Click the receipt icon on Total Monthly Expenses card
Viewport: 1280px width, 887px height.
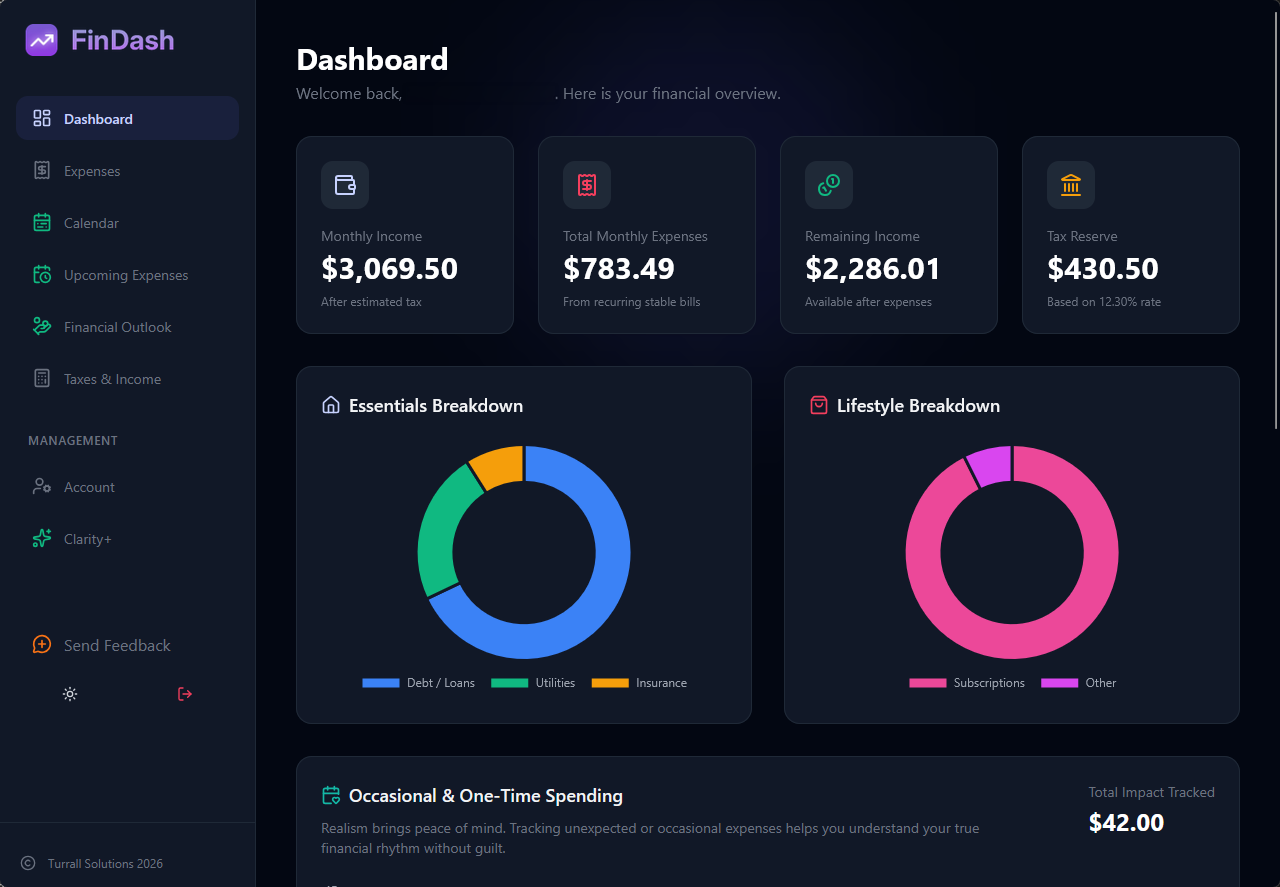pyautogui.click(x=587, y=185)
